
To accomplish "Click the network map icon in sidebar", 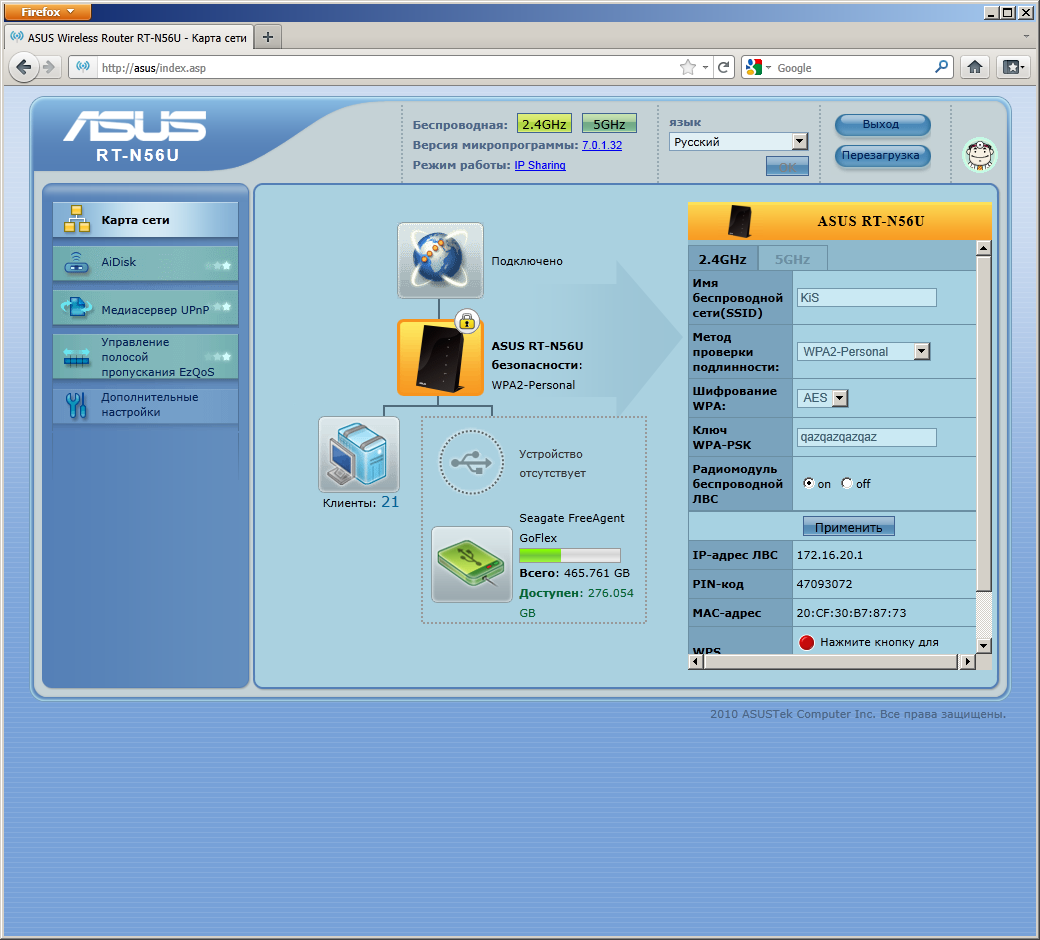I will click(77, 220).
